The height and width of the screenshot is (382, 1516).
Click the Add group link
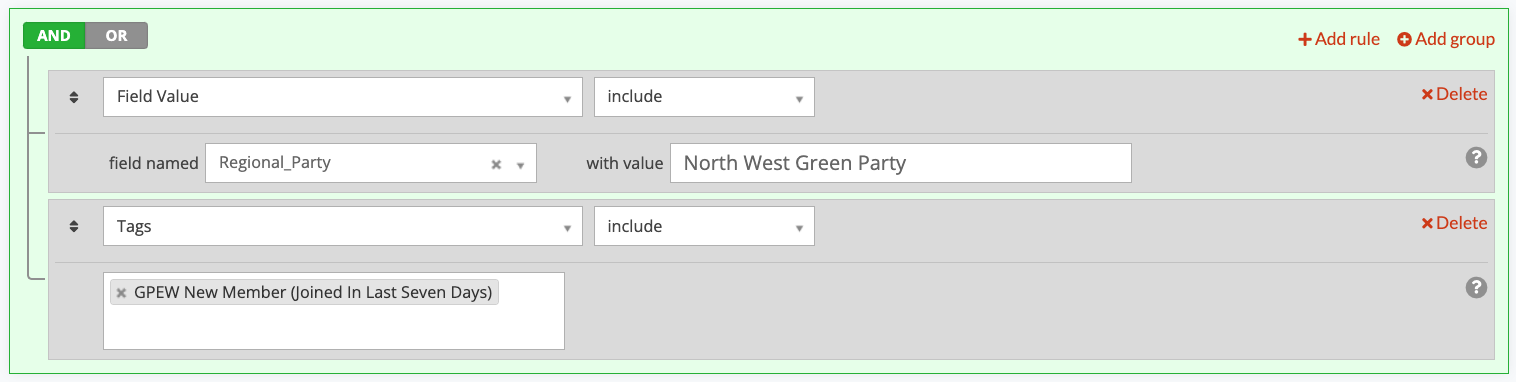pos(1446,39)
